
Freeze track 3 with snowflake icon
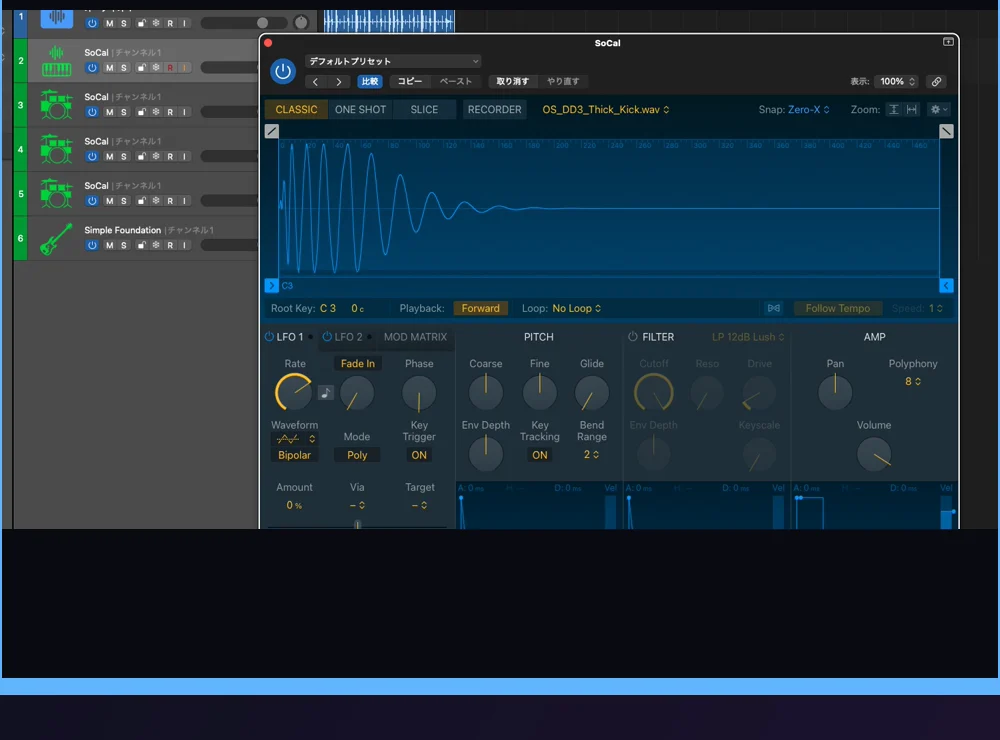(156, 112)
